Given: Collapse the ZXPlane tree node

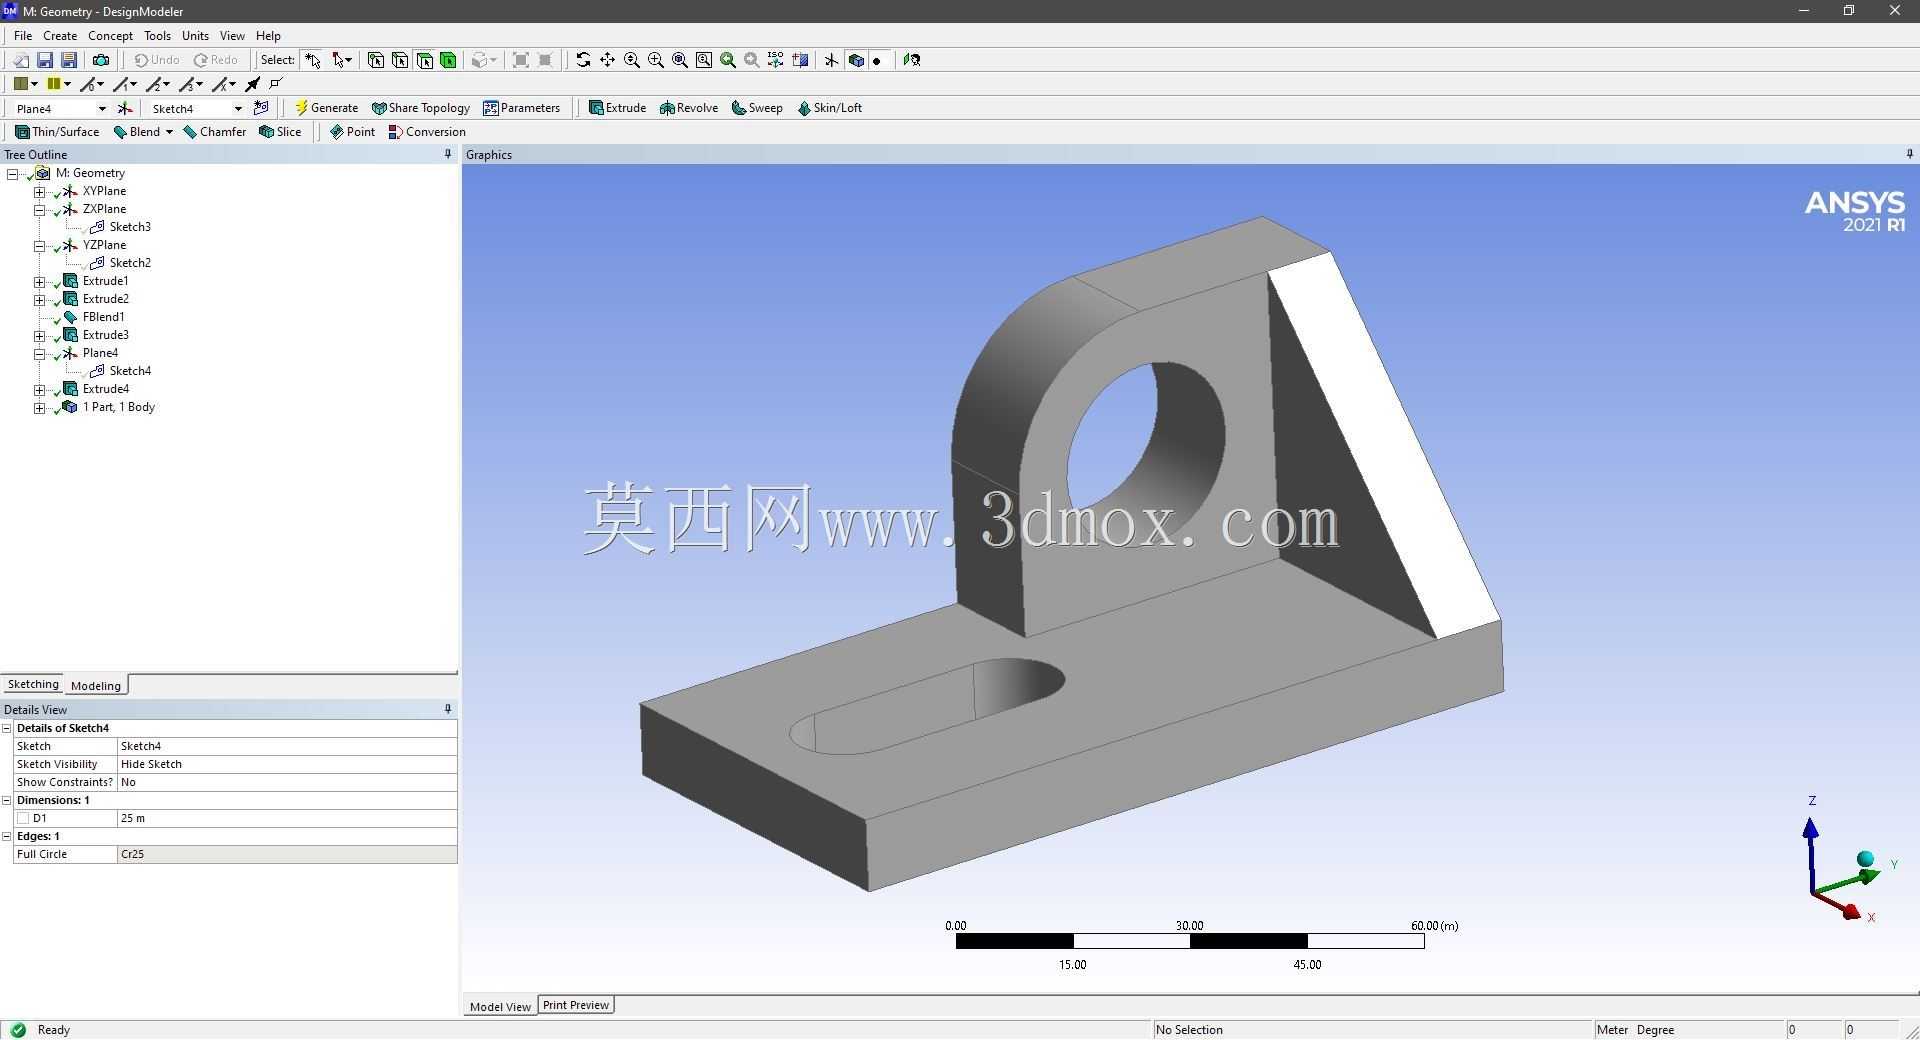Looking at the screenshot, I should 39,210.
